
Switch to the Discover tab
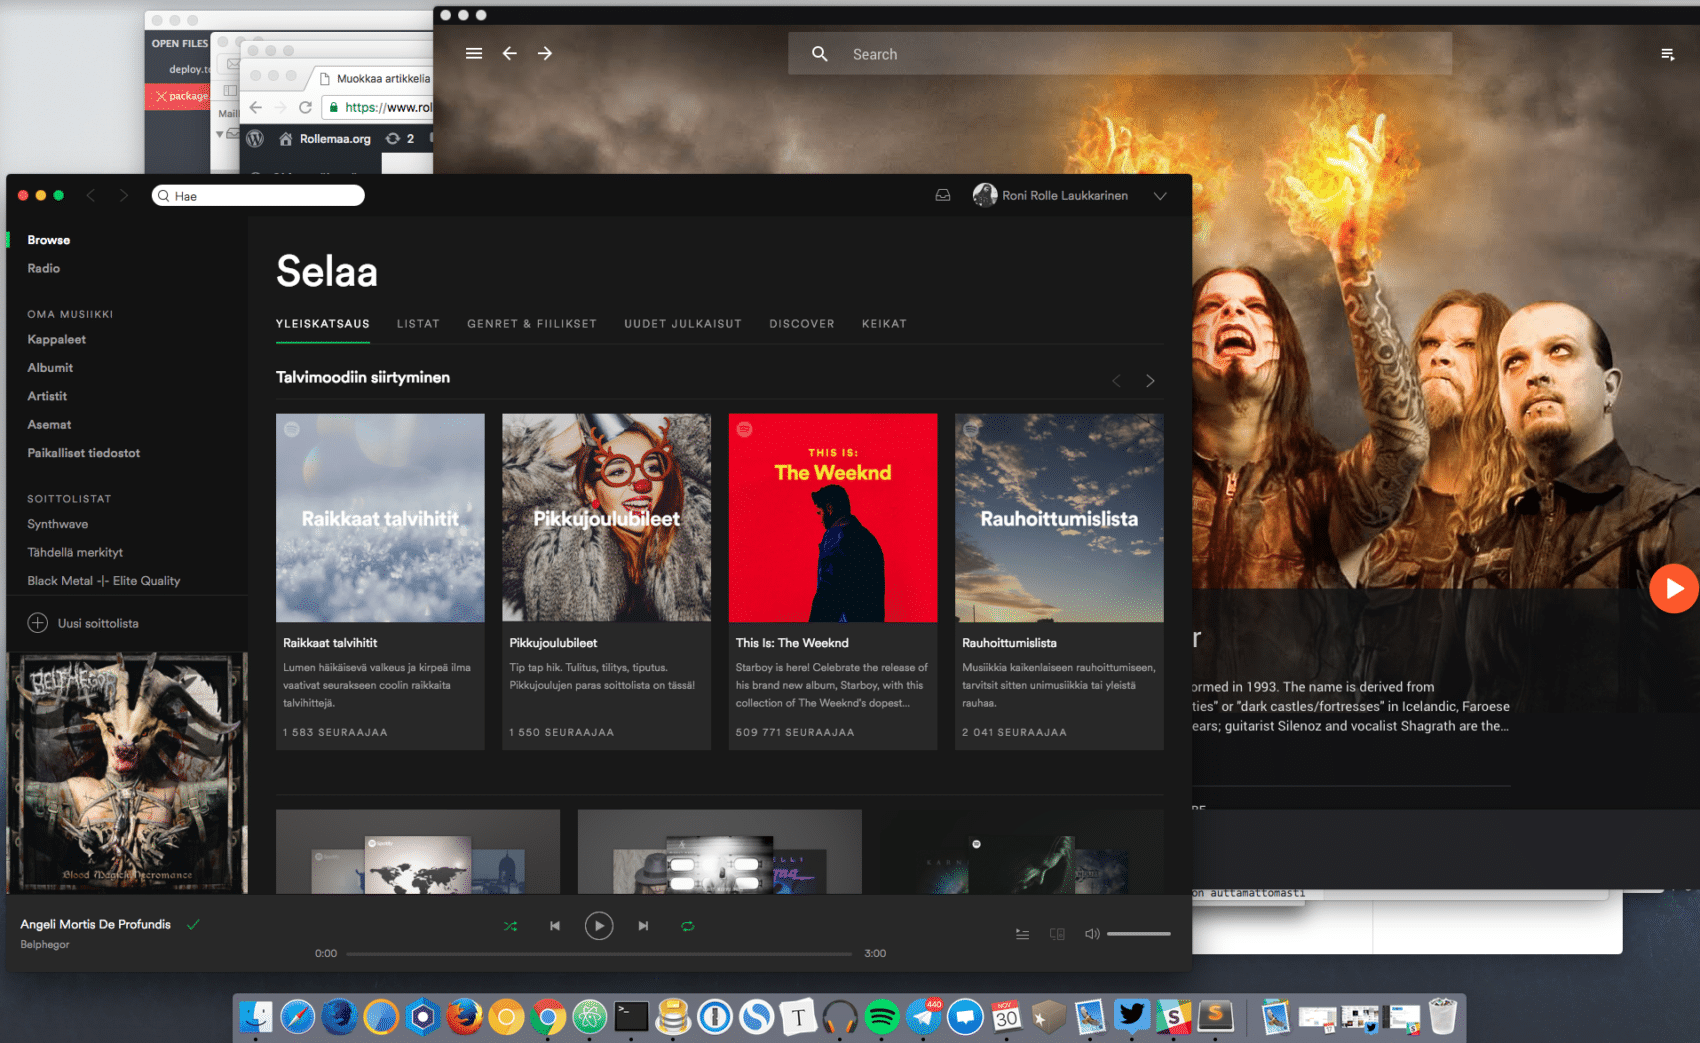[802, 324]
